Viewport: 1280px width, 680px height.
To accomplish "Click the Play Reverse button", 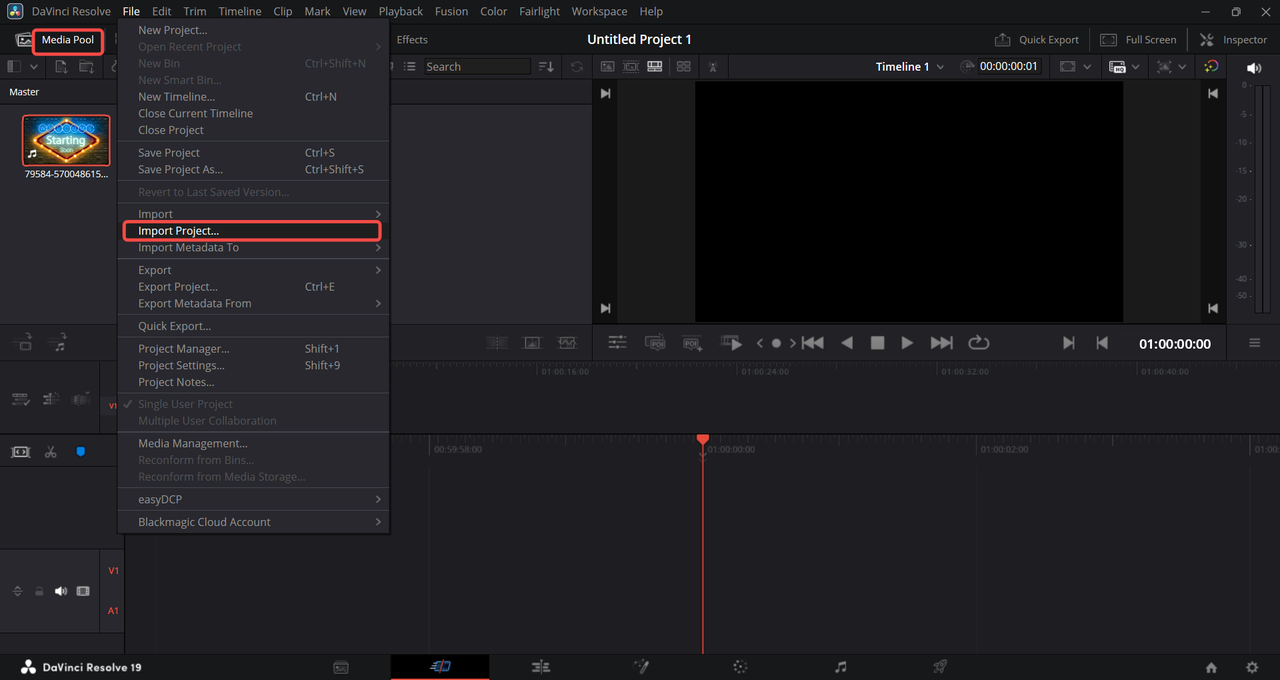I will tap(847, 343).
